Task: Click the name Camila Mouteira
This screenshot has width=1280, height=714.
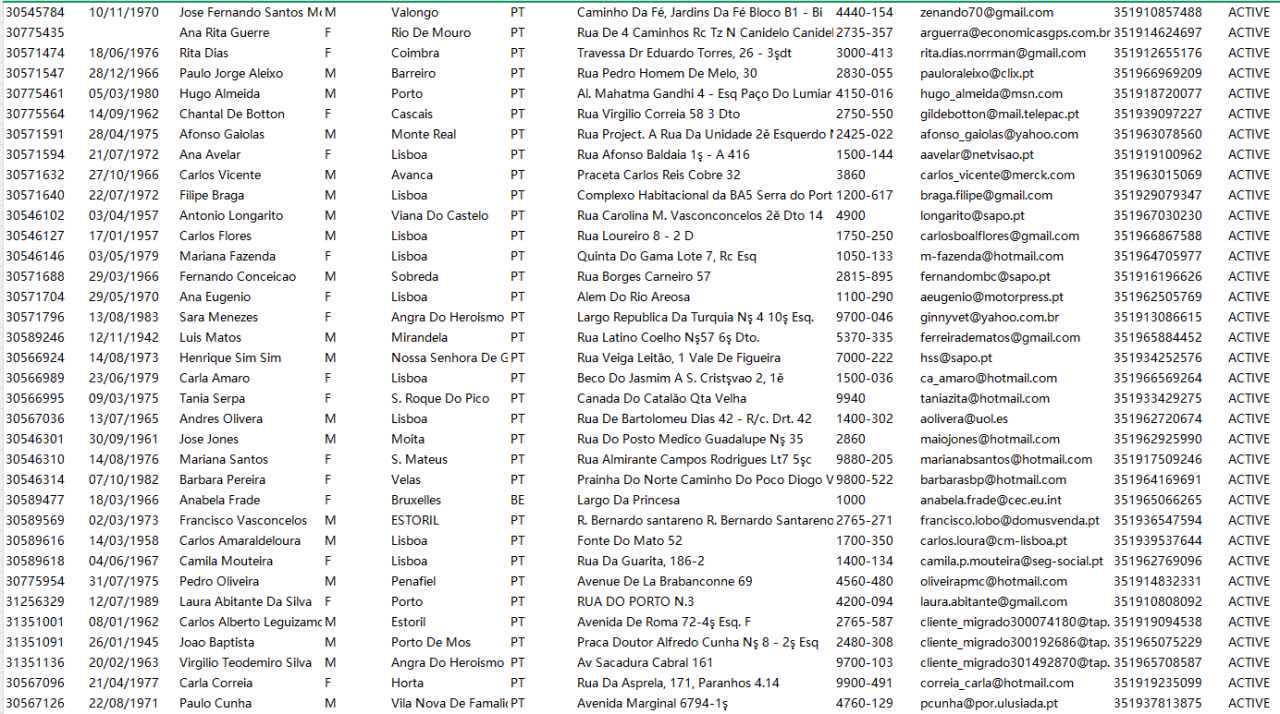Action: (x=226, y=561)
